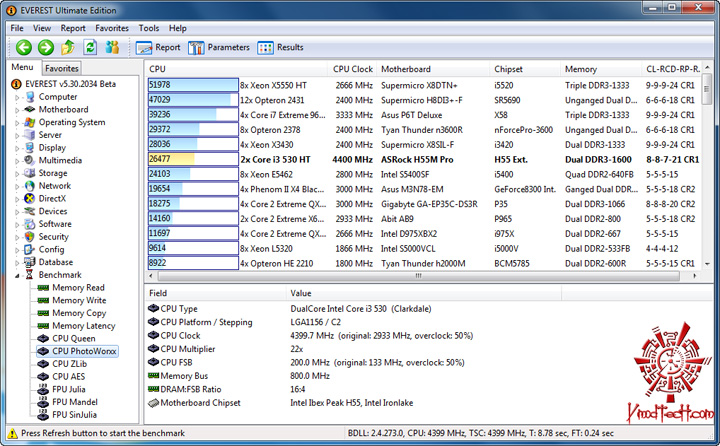Select Memory Latency benchmark
The height and width of the screenshot is (446, 720).
(83, 326)
